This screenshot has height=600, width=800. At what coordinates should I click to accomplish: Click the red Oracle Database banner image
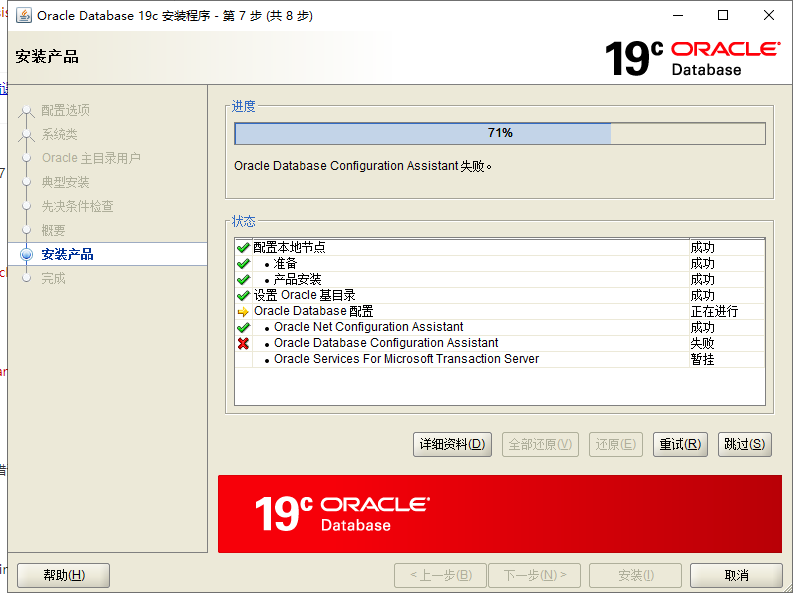point(500,514)
